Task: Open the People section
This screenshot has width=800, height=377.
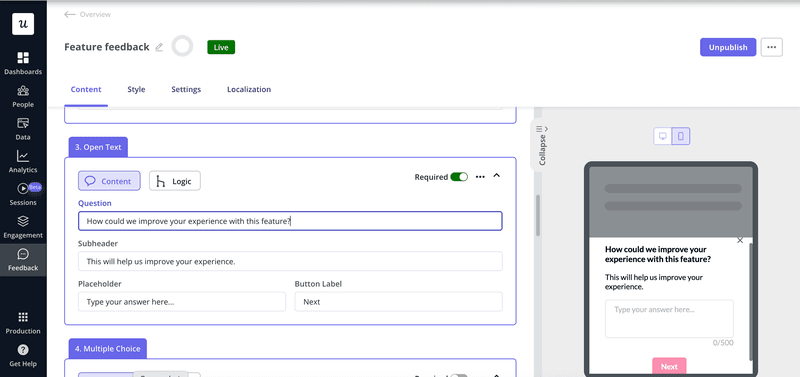Action: tap(23, 96)
